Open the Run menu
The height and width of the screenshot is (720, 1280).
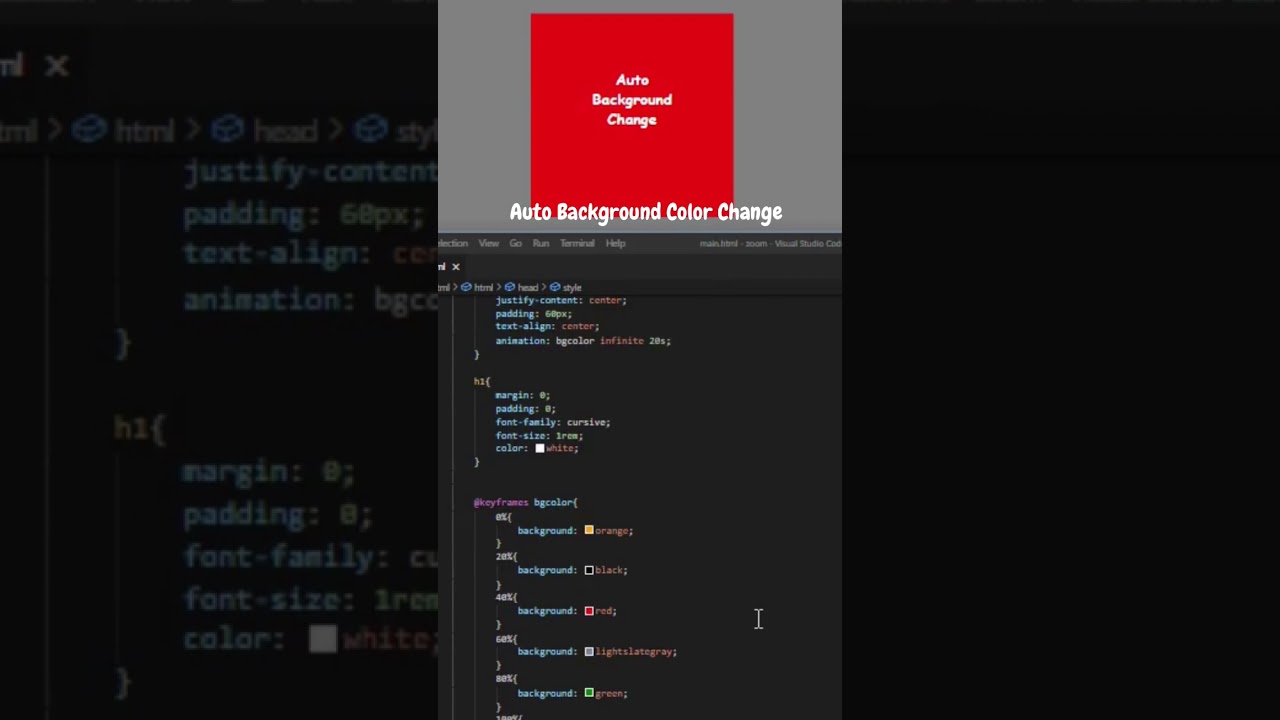point(541,244)
